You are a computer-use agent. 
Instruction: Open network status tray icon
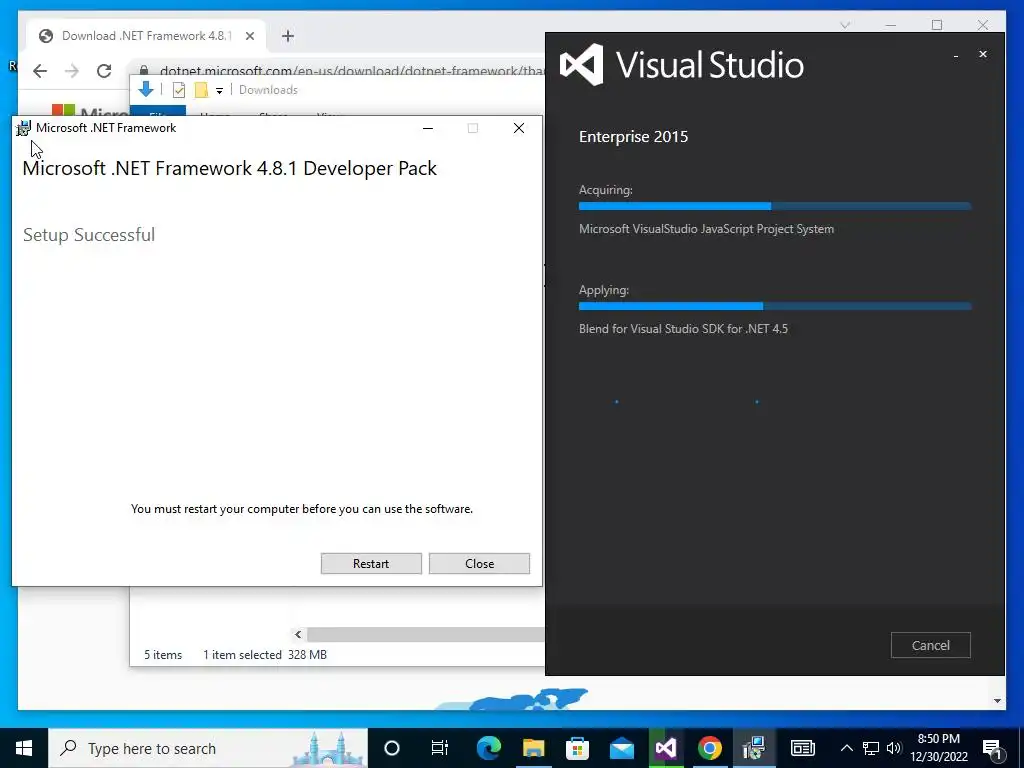871,748
